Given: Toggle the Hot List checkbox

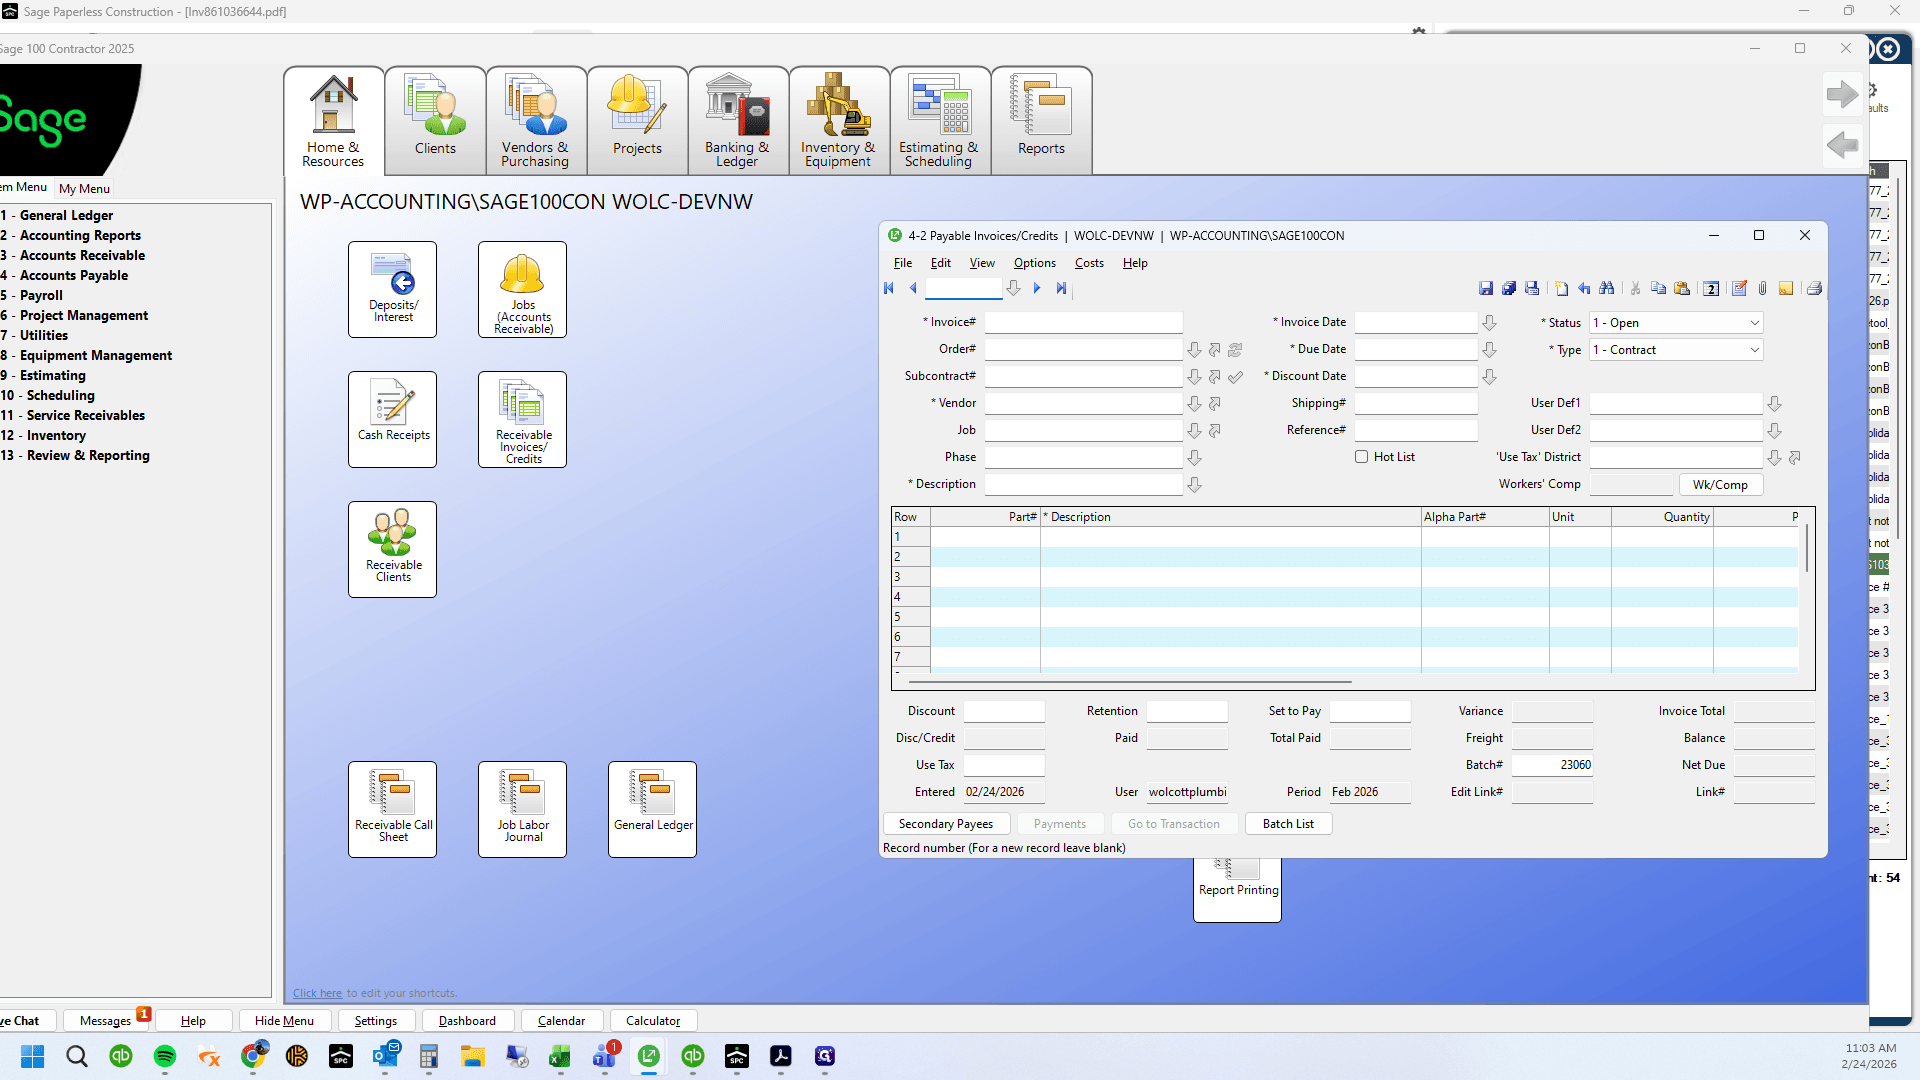Looking at the screenshot, I should [1362, 457].
